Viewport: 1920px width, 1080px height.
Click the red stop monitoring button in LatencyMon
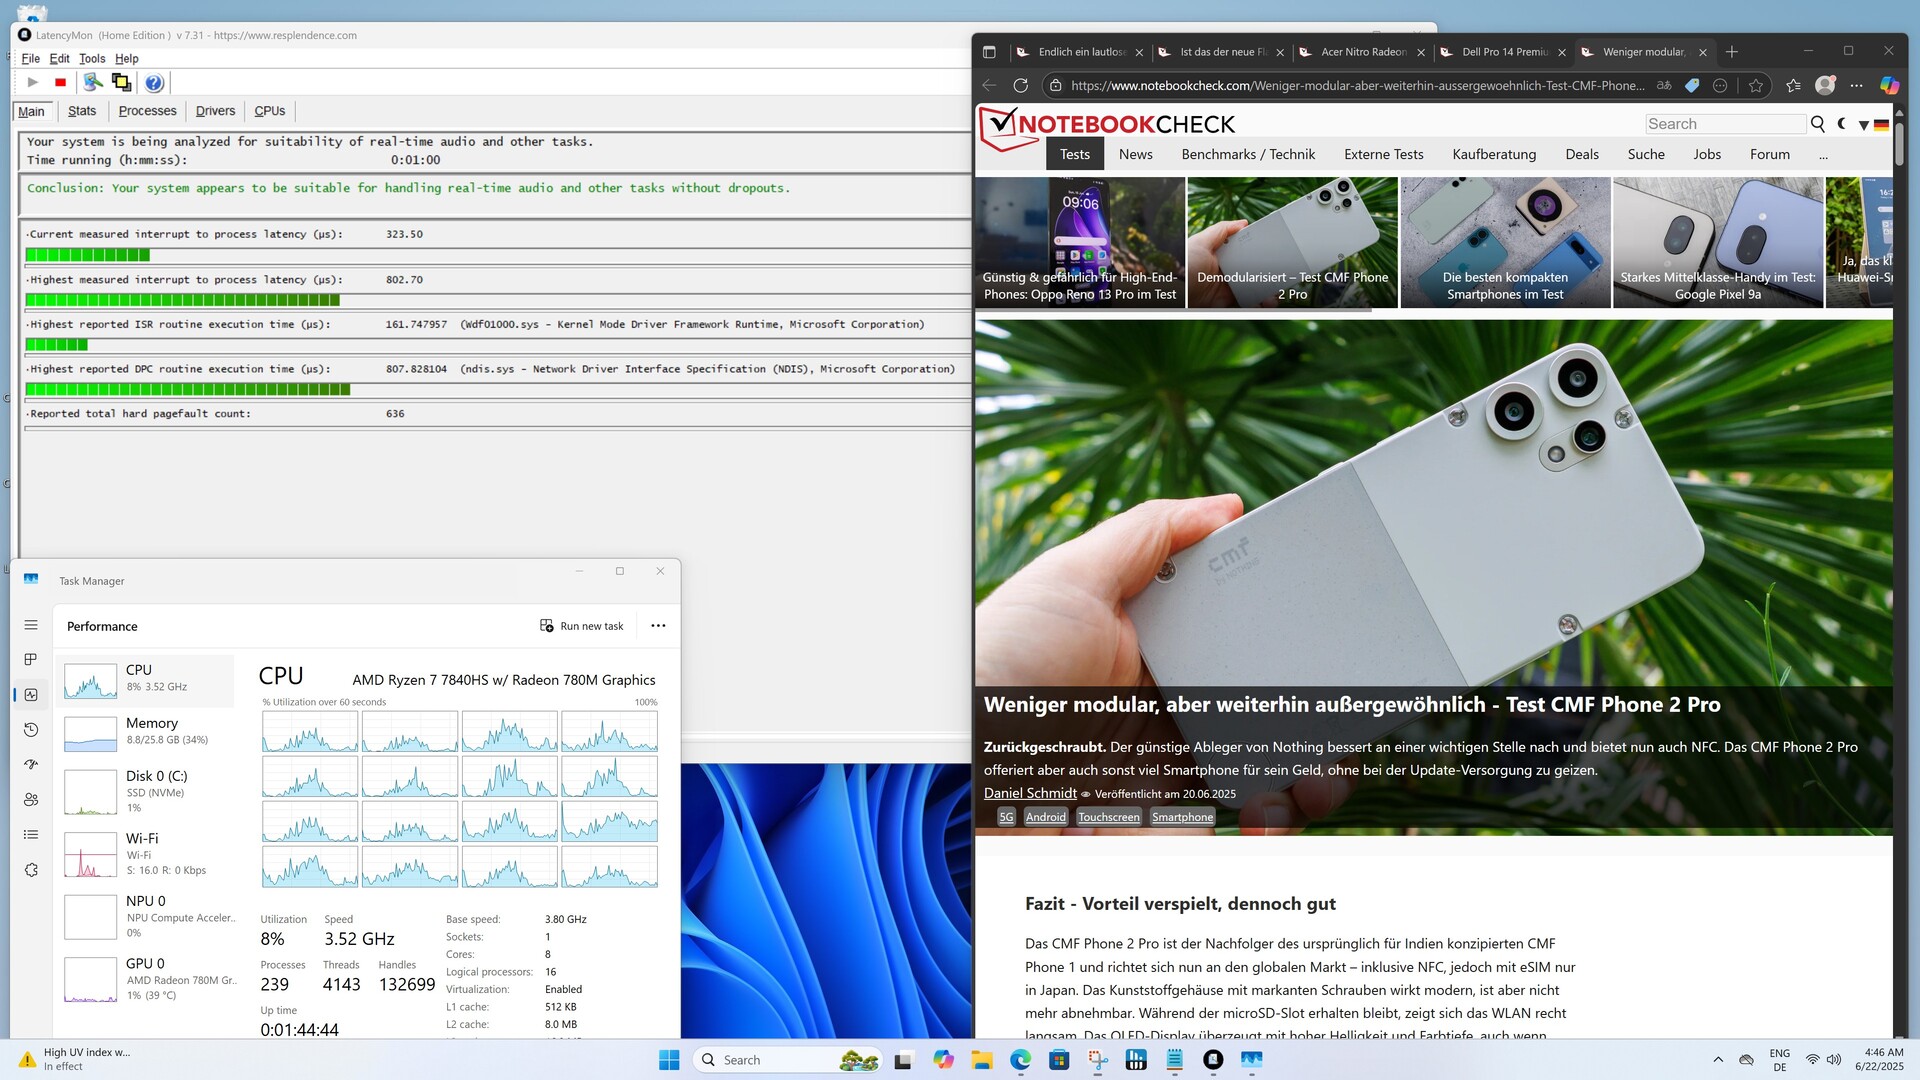pos(60,83)
